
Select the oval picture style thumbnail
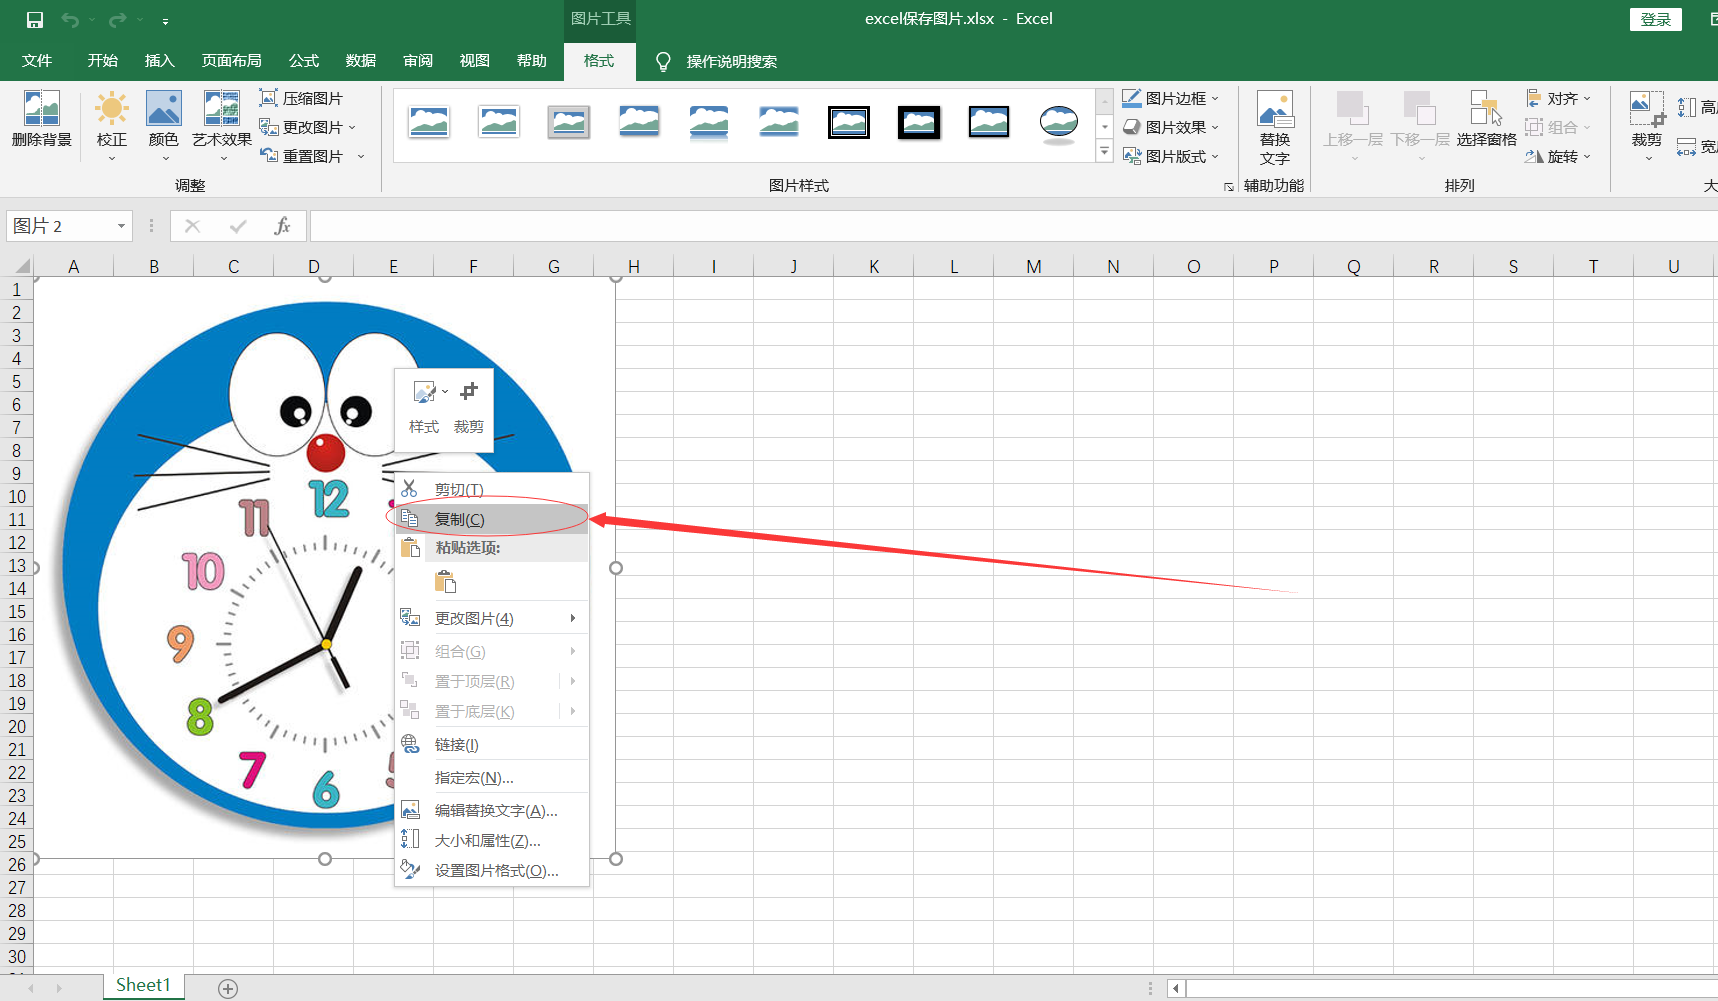[x=1059, y=123]
